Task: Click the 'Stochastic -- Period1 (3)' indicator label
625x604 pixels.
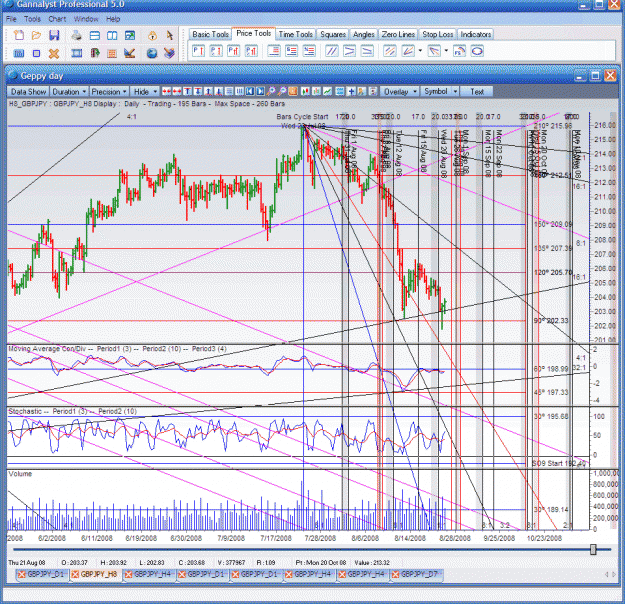Action: tap(72, 411)
